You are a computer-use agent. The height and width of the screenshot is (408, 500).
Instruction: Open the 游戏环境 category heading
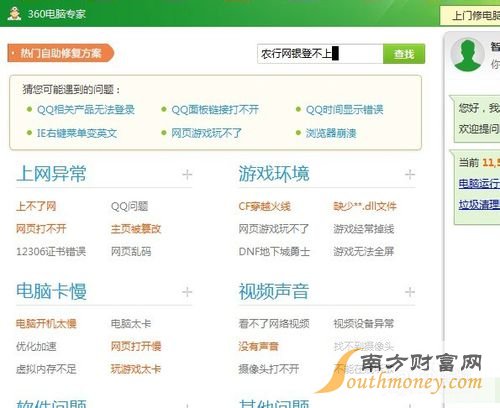[274, 174]
